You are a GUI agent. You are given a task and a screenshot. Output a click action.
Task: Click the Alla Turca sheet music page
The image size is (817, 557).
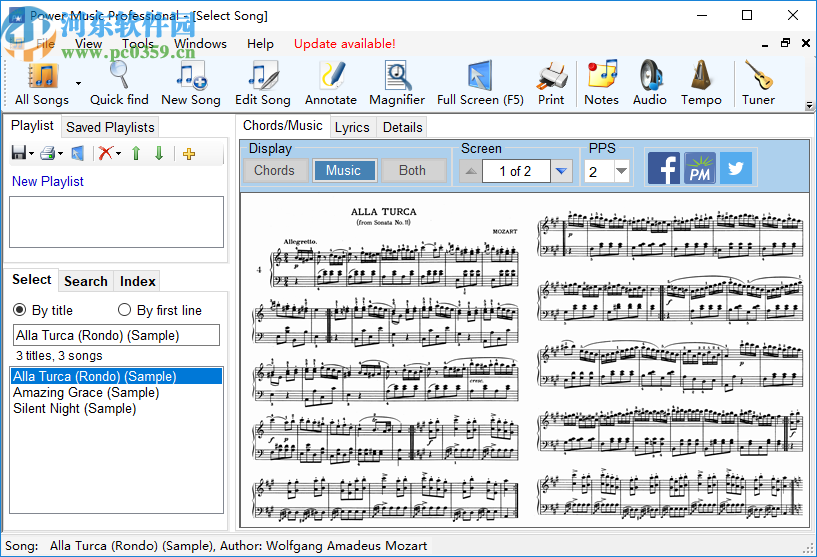click(x=525, y=361)
